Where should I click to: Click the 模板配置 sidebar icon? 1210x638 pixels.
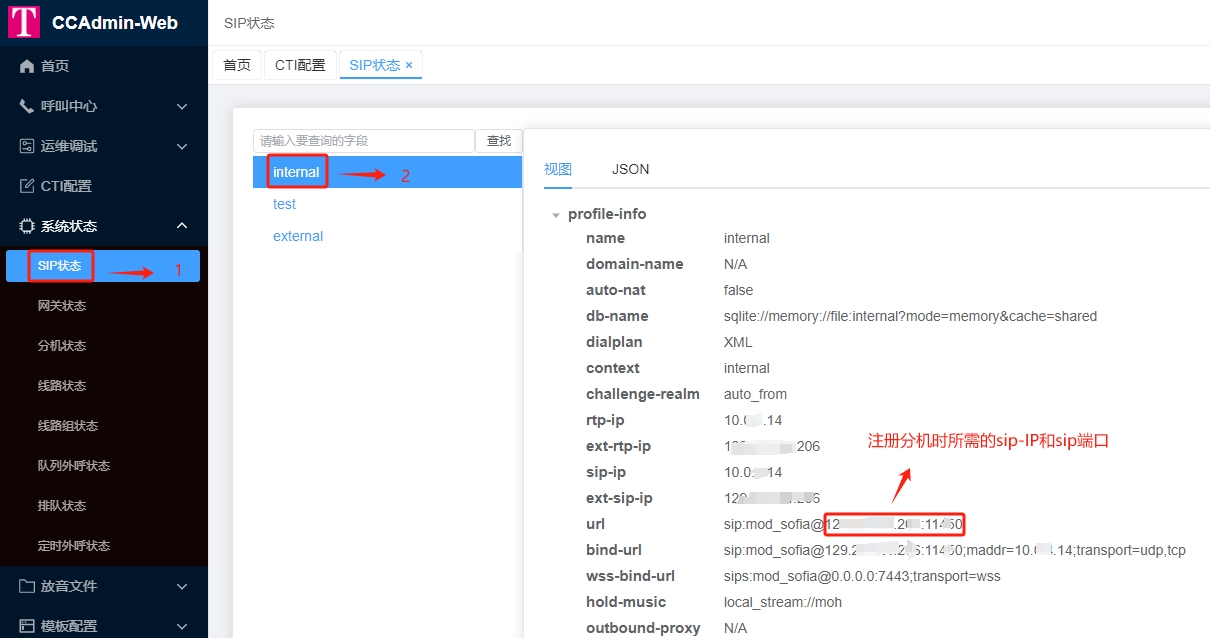[x=27, y=626]
